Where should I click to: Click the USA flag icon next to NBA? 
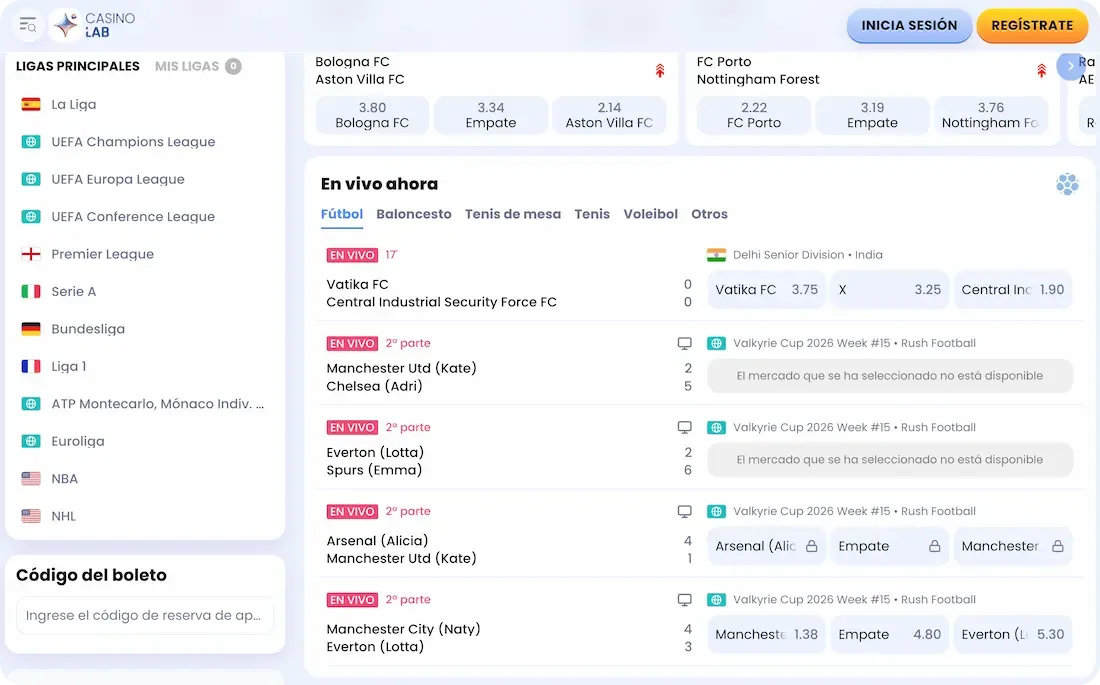(x=31, y=479)
